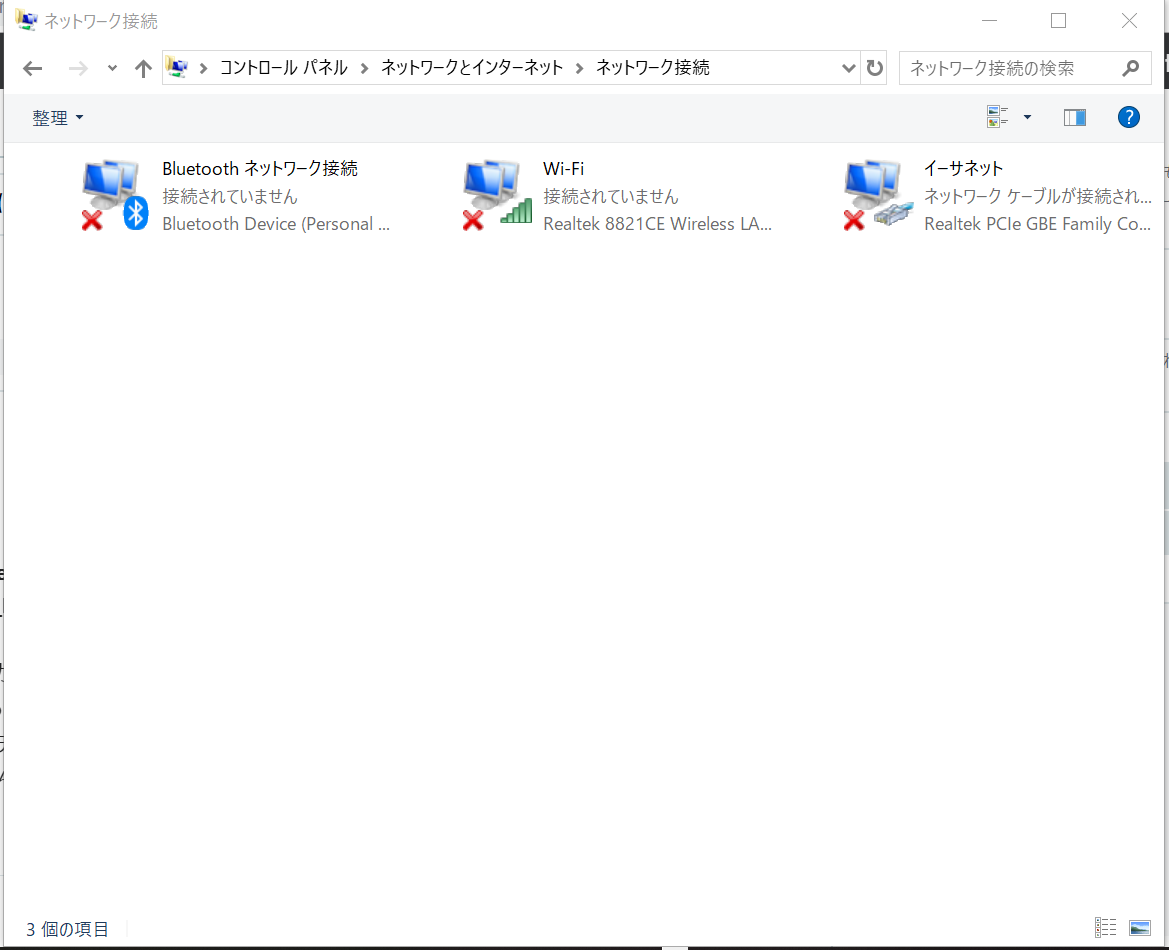The height and width of the screenshot is (950, 1169).
Task: Click Bluetooth ネットワーク接続 name text
Action: (260, 169)
